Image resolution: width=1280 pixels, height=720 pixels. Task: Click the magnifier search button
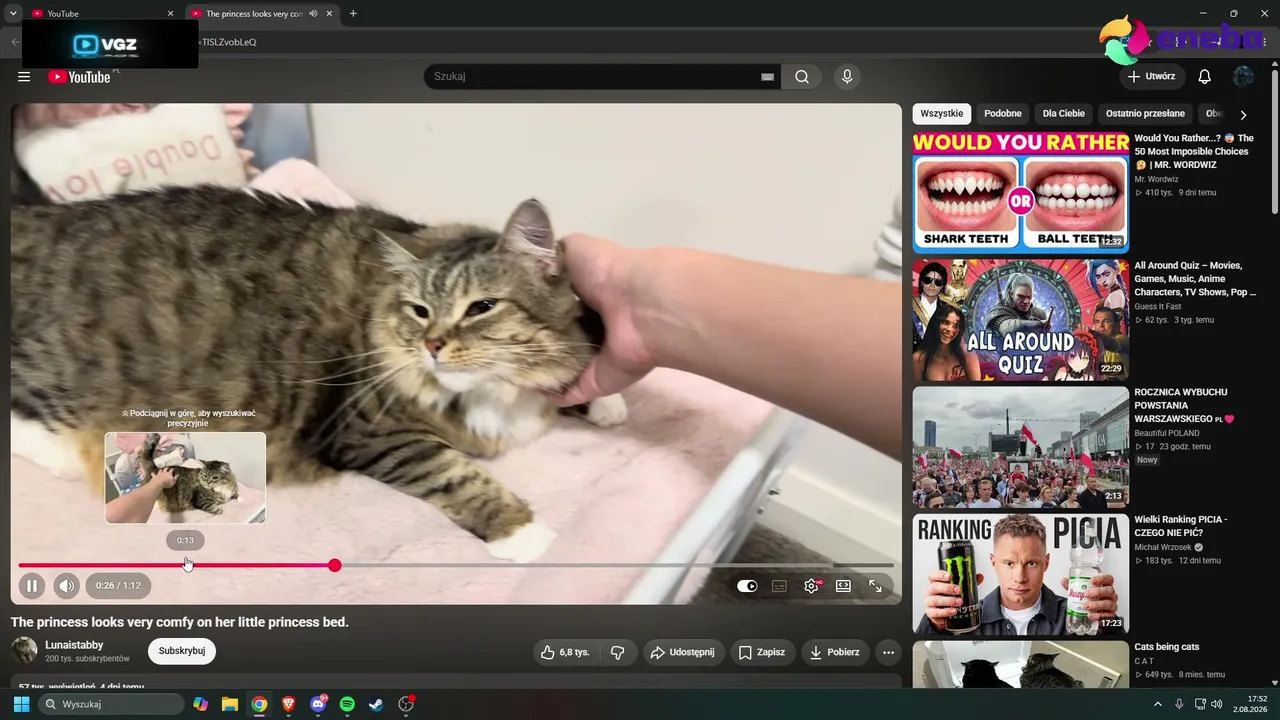point(802,77)
